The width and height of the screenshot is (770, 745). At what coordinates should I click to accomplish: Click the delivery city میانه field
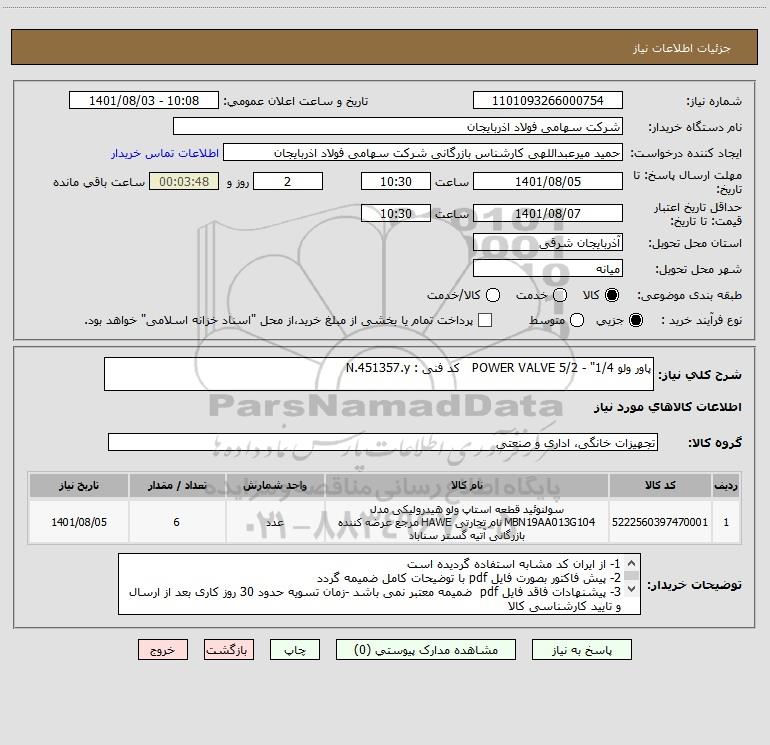[548, 268]
